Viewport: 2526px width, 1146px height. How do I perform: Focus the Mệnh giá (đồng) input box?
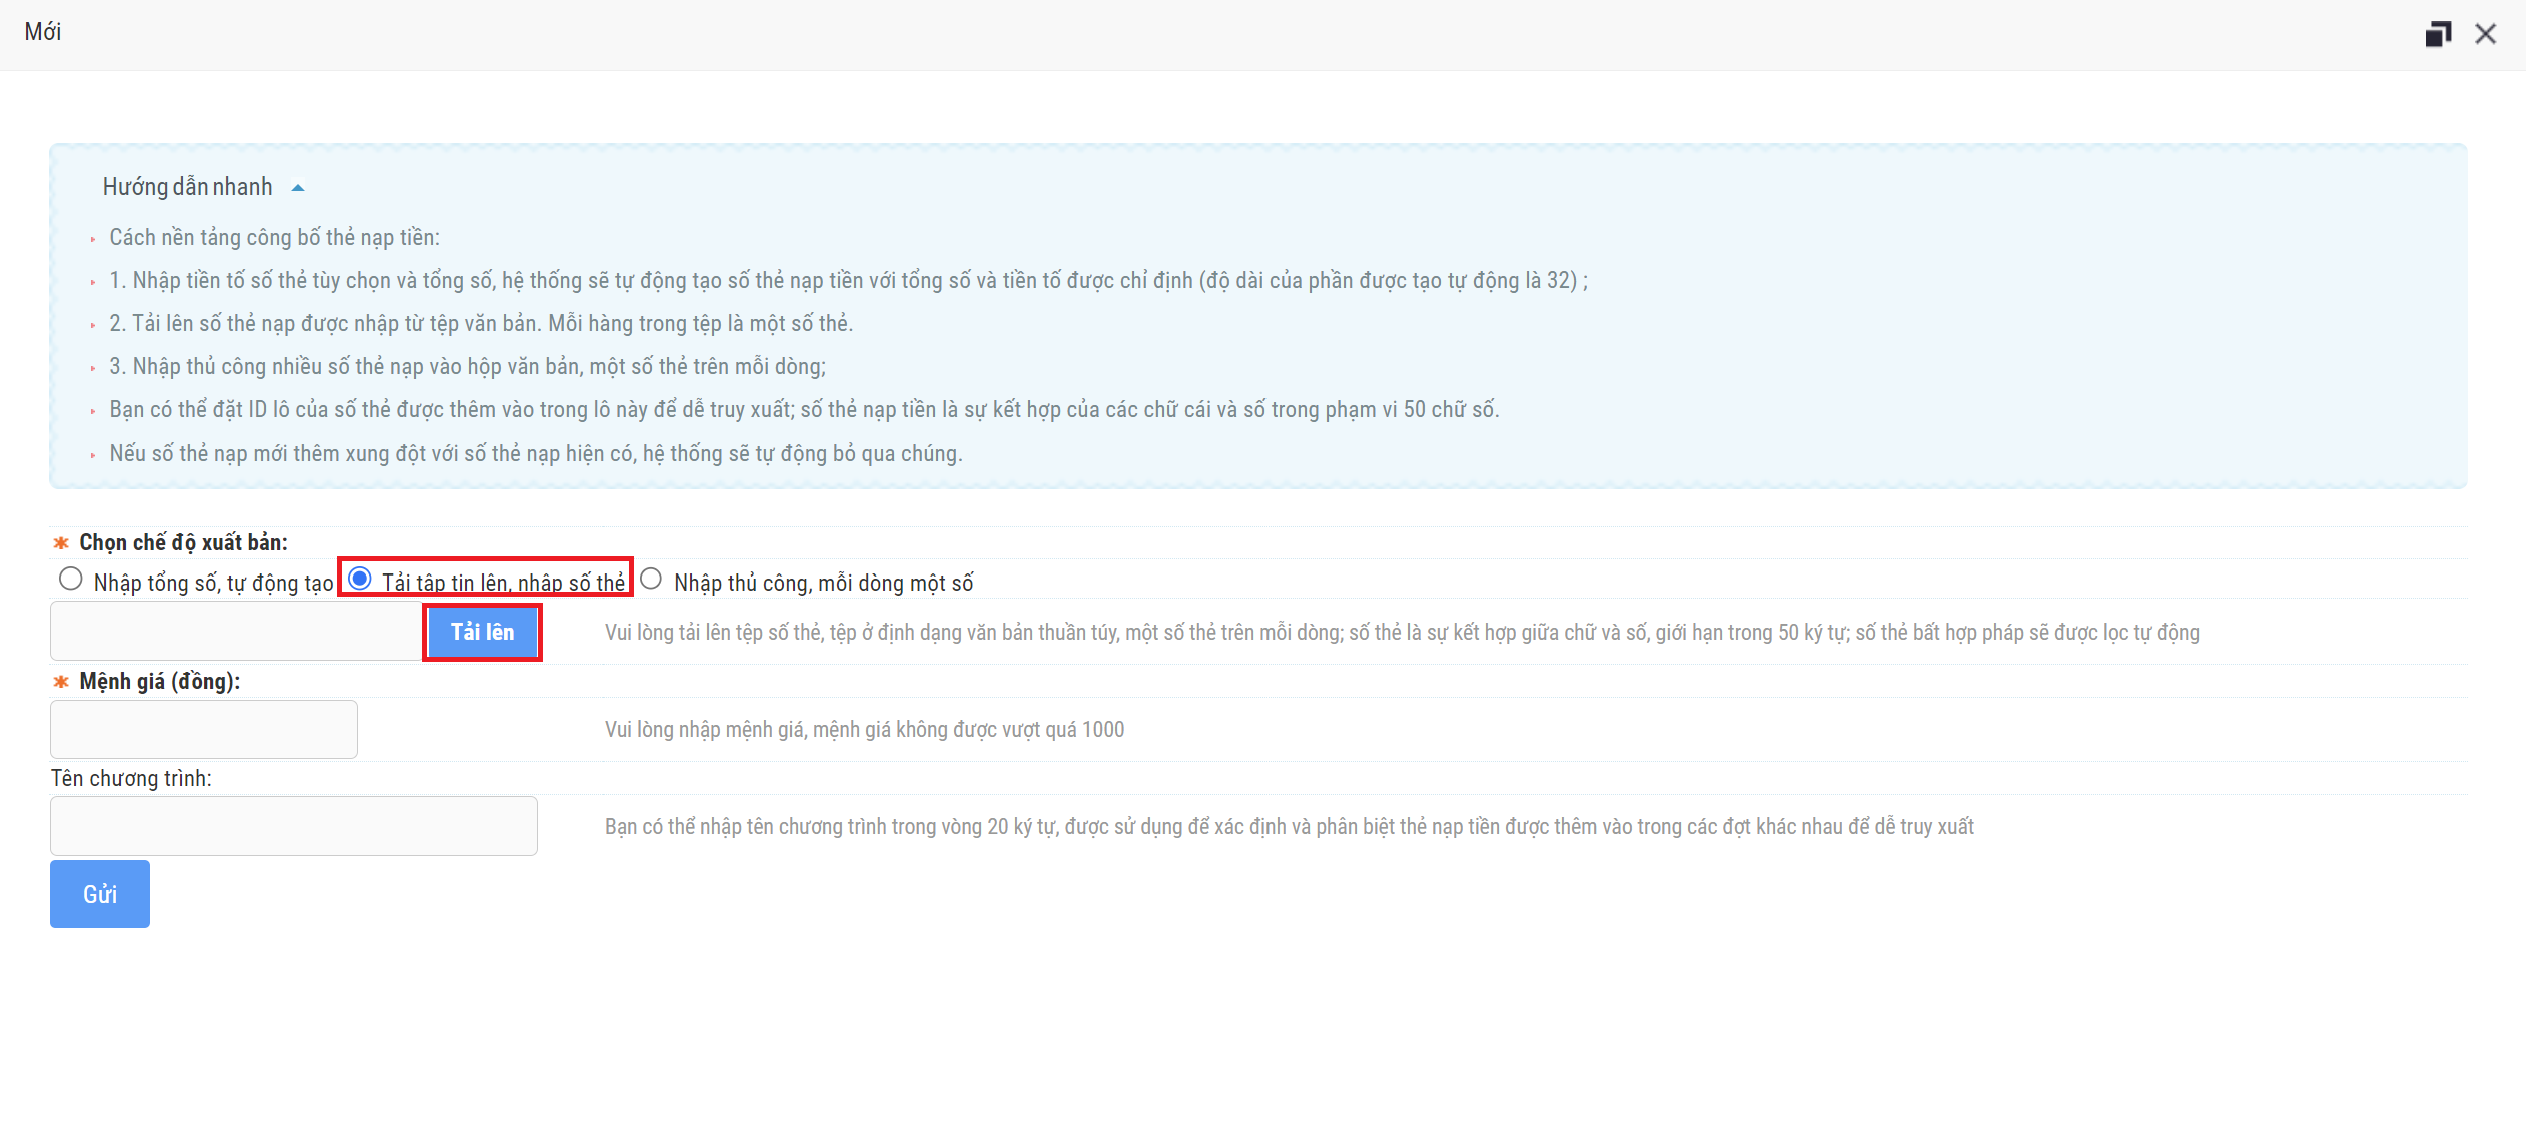pos(204,729)
